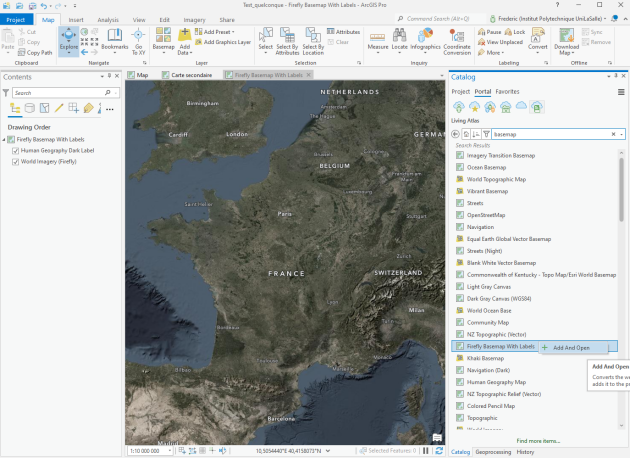
Task: Click Add Graphics Layer button
Action: pos(223,42)
